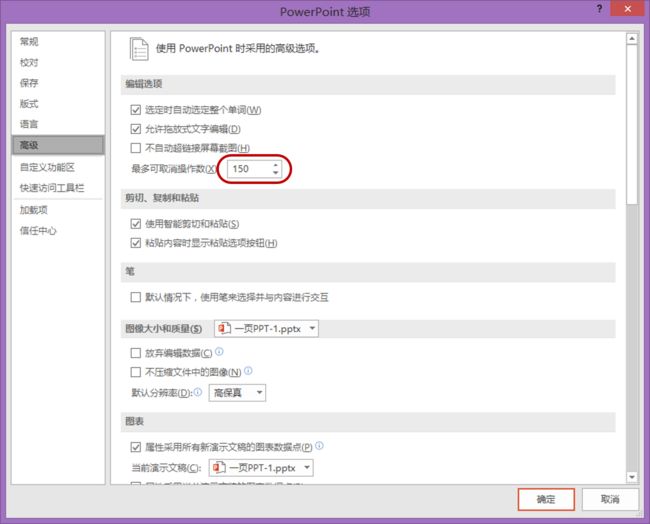The height and width of the screenshot is (524, 650).
Task: Open the 快速访问工具栏 category
Action: pyautogui.click(x=52, y=188)
